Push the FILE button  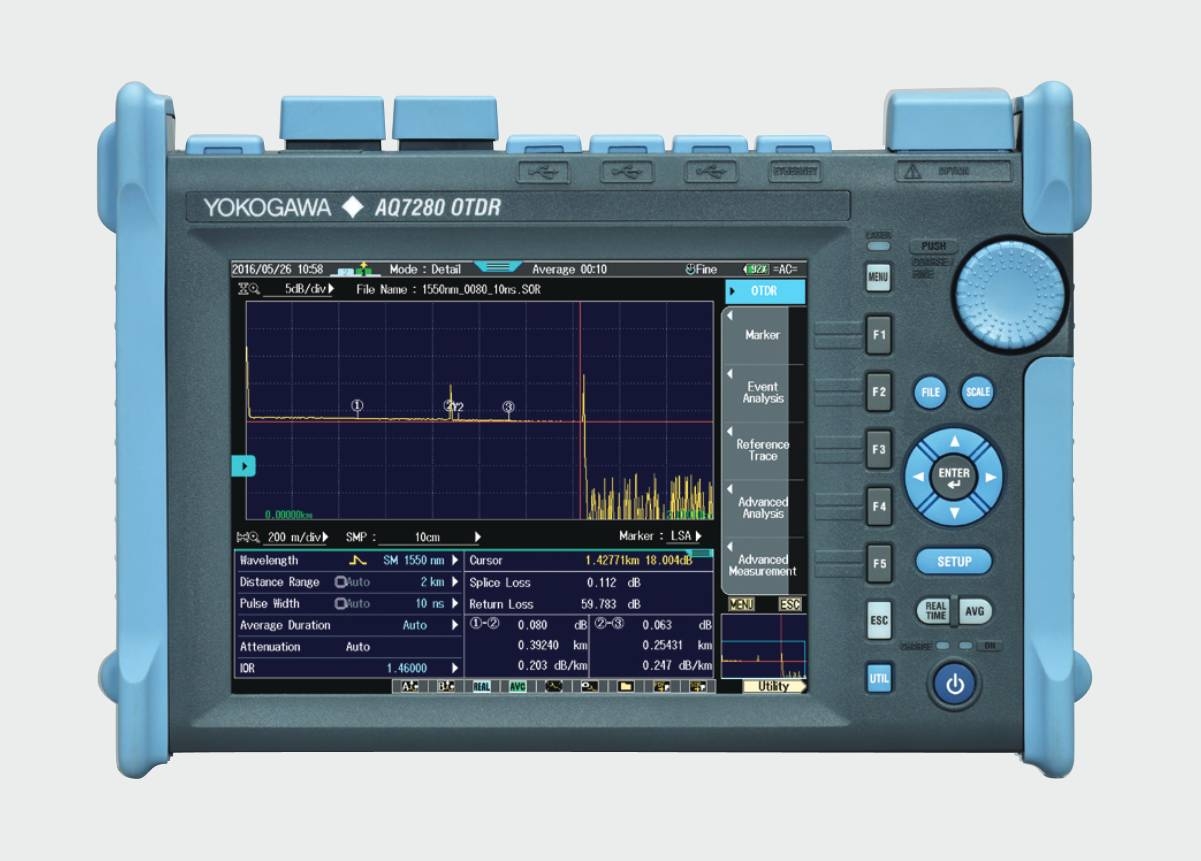[x=930, y=392]
